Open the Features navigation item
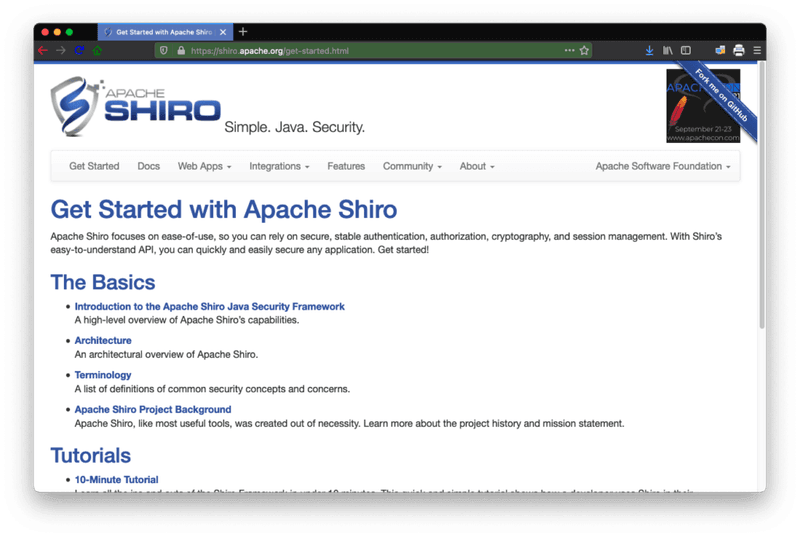The width and height of the screenshot is (800, 537). 346,166
